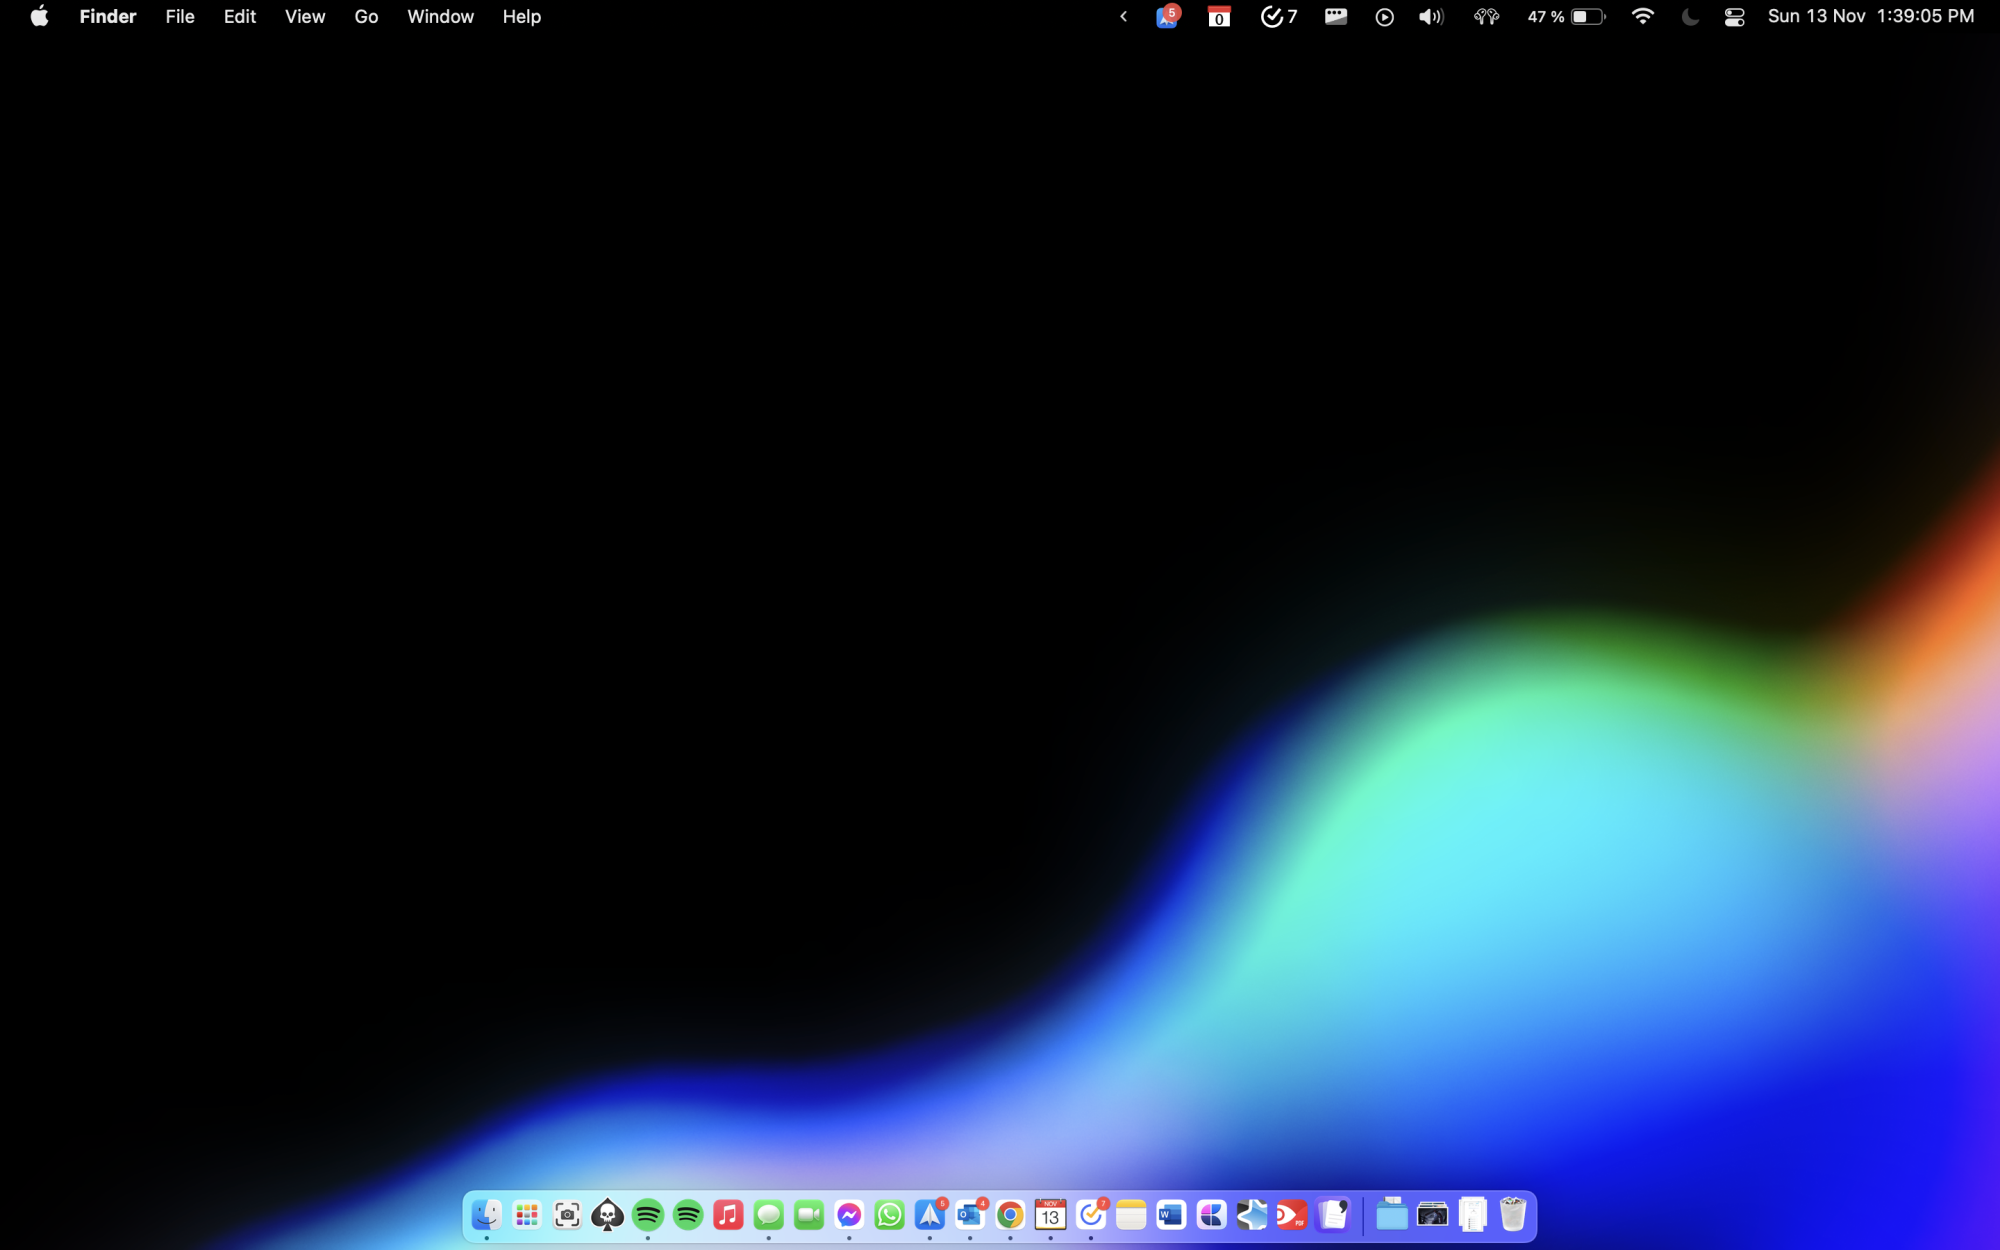Launch Apple Music from the dock
Viewport: 2000px width, 1250px height.
(x=728, y=1215)
